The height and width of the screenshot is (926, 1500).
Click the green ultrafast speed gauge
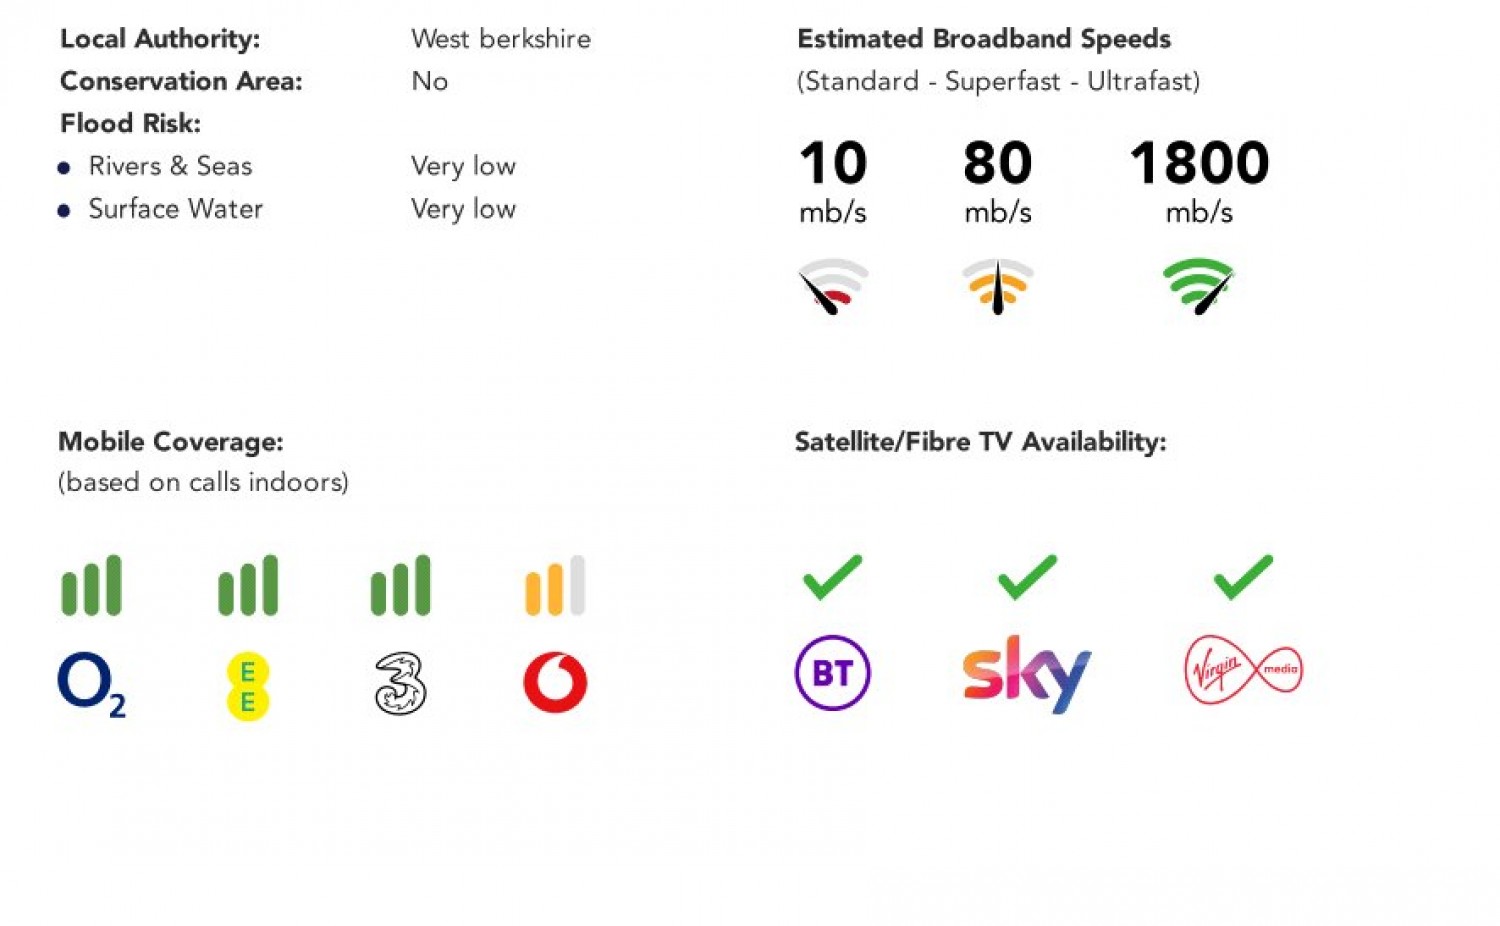(x=1198, y=286)
